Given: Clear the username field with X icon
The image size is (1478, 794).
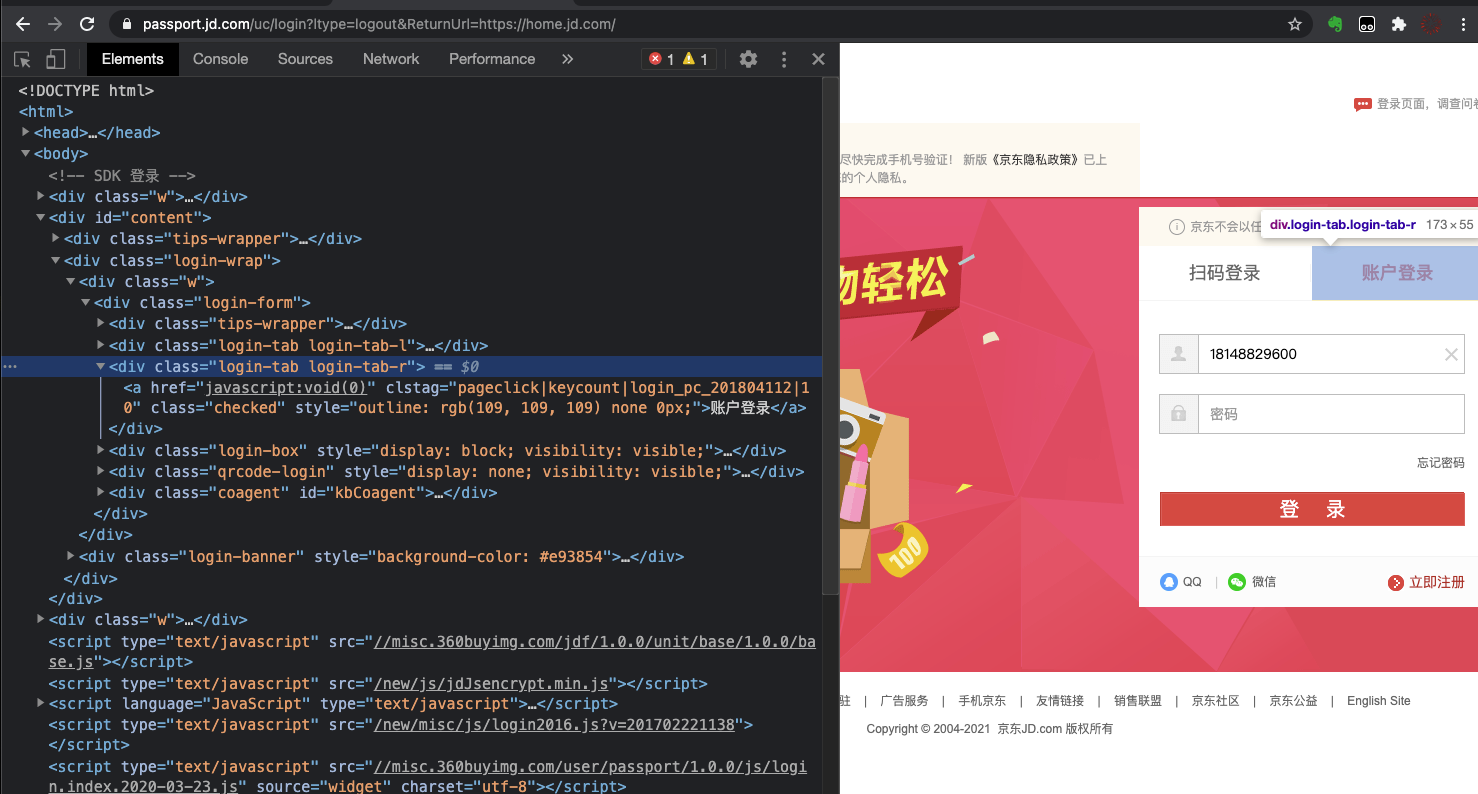Looking at the screenshot, I should [1451, 354].
